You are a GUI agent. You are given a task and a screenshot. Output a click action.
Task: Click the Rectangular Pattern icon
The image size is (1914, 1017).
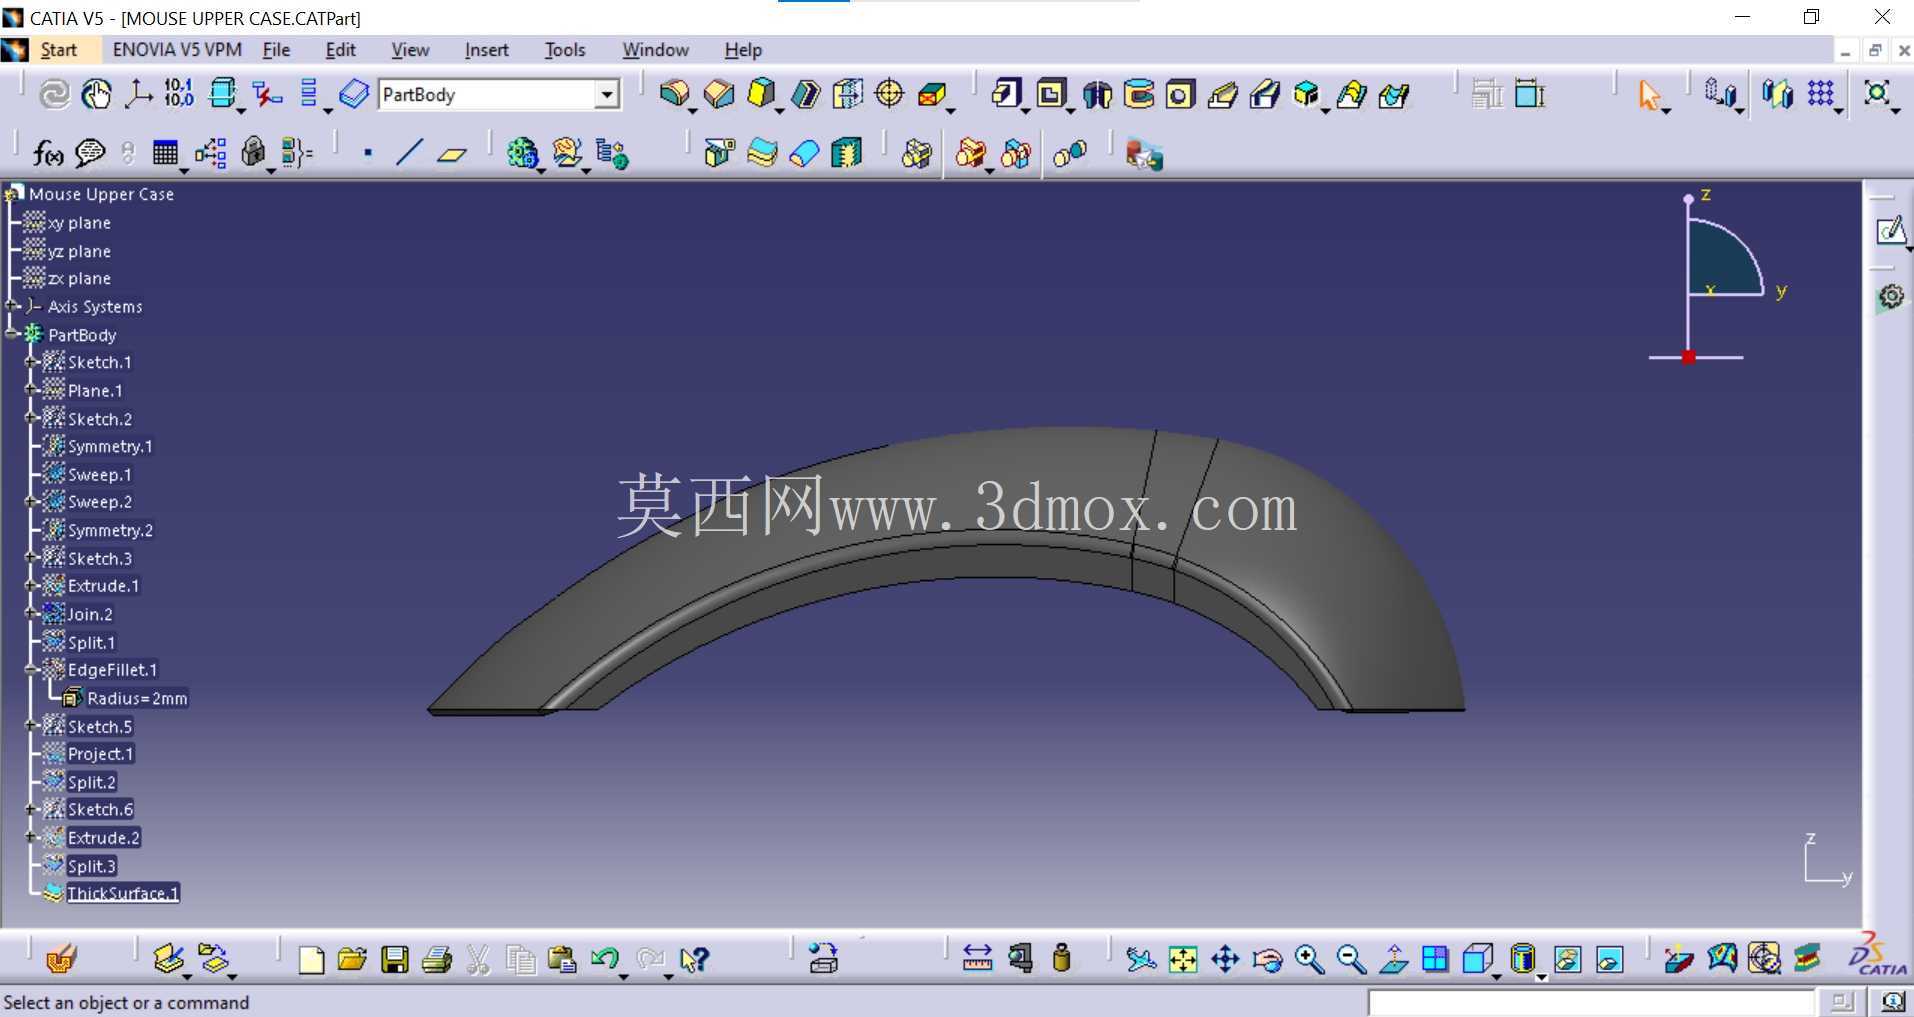click(1820, 94)
